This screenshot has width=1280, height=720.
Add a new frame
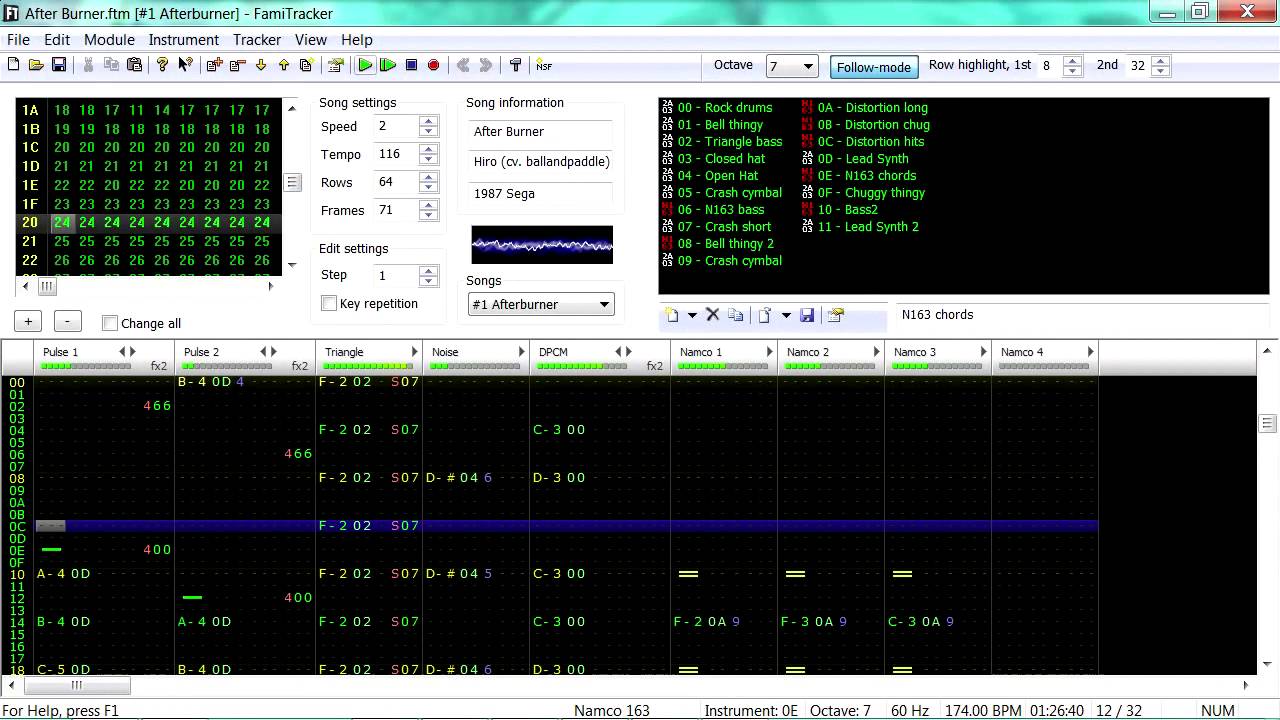pyautogui.click(x=214, y=65)
